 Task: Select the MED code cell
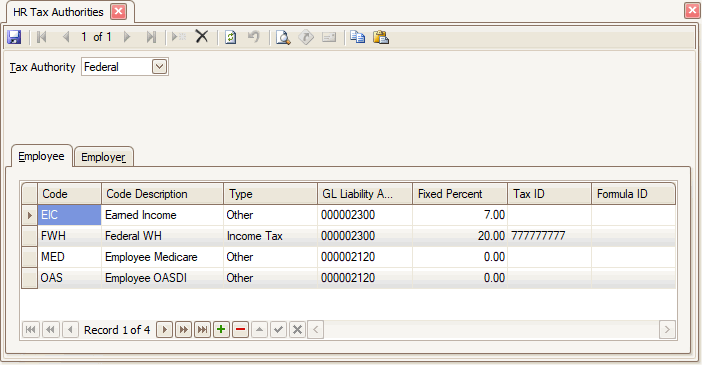pos(69,257)
